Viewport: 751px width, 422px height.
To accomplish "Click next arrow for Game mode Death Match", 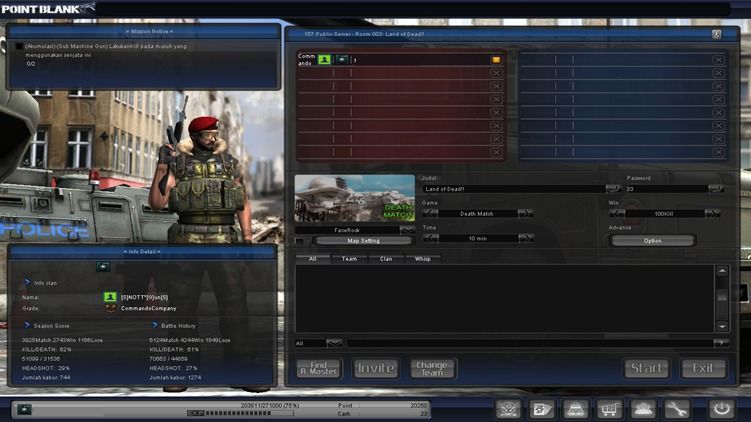I will (x=525, y=213).
